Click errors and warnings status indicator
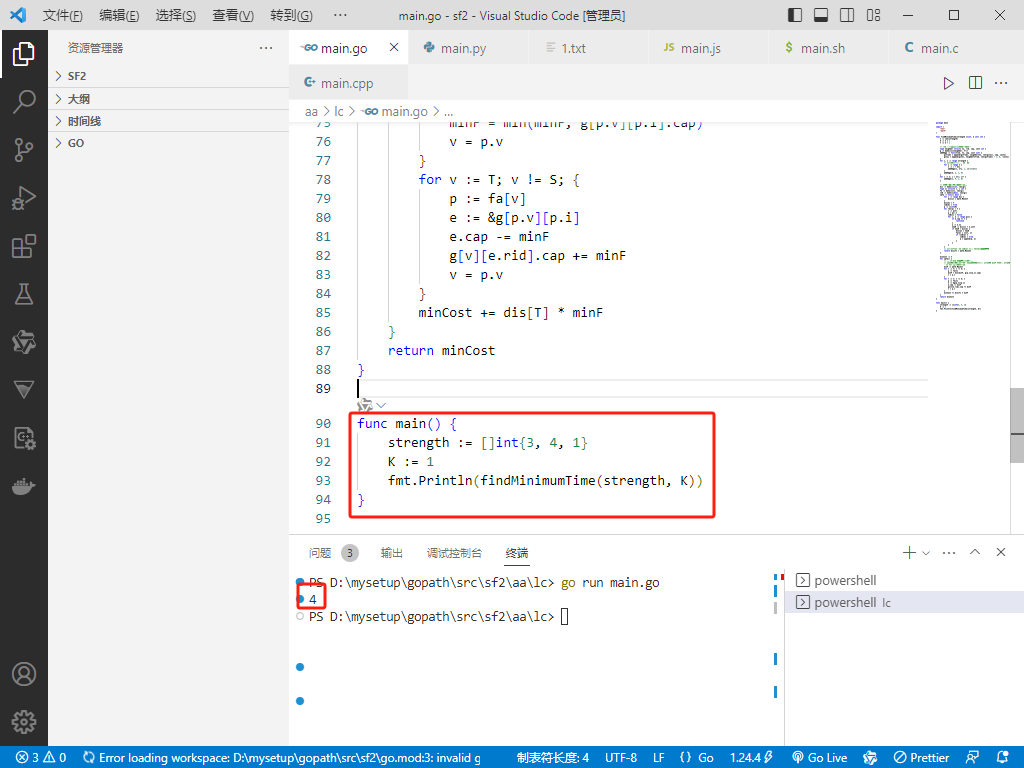Viewport: 1024px width, 768px height. click(41, 758)
